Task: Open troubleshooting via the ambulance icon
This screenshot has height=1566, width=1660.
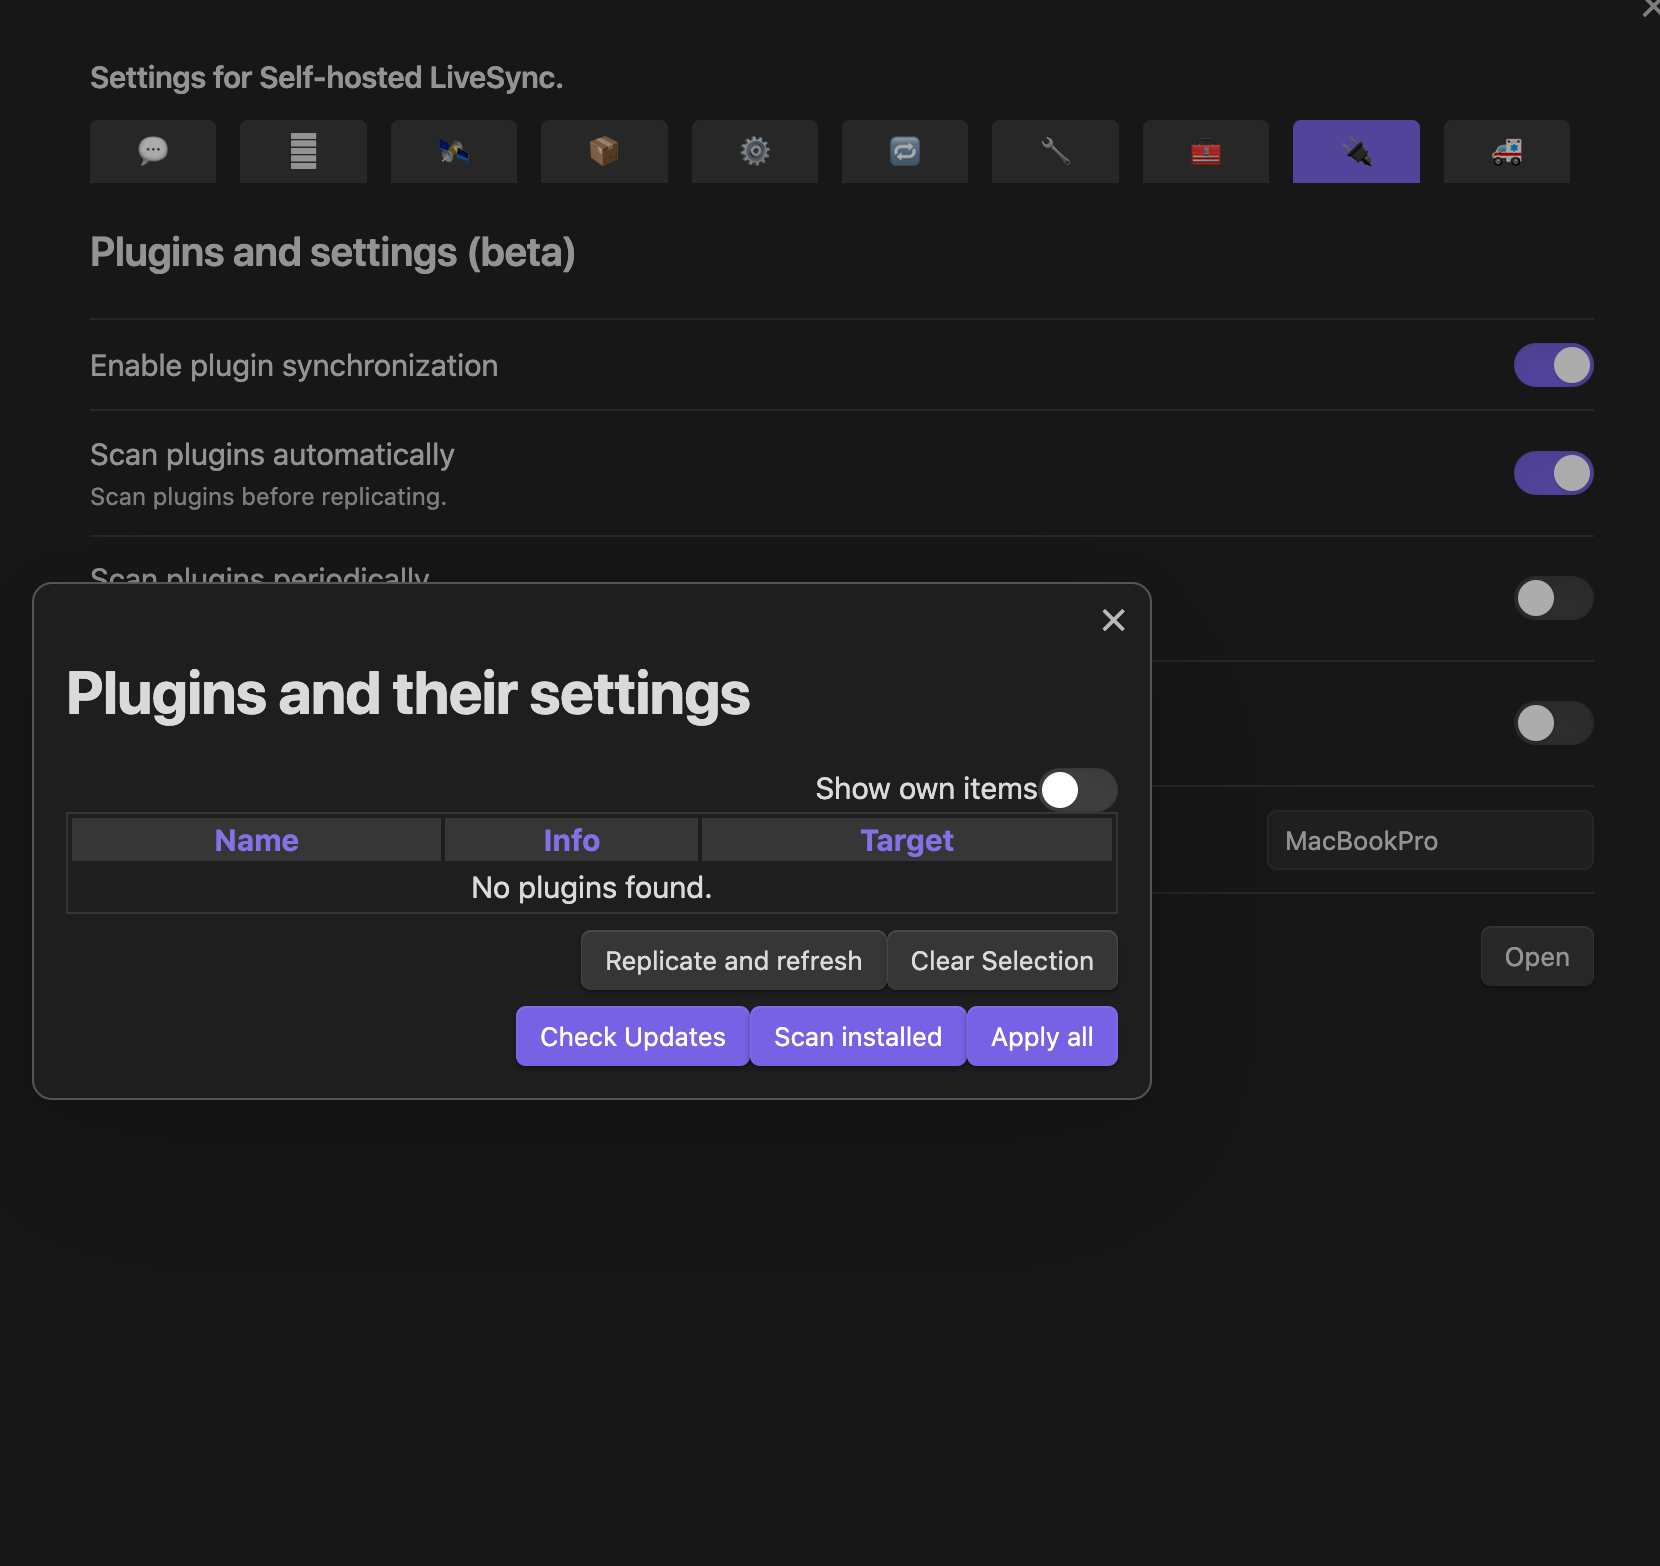Action: 1507,152
